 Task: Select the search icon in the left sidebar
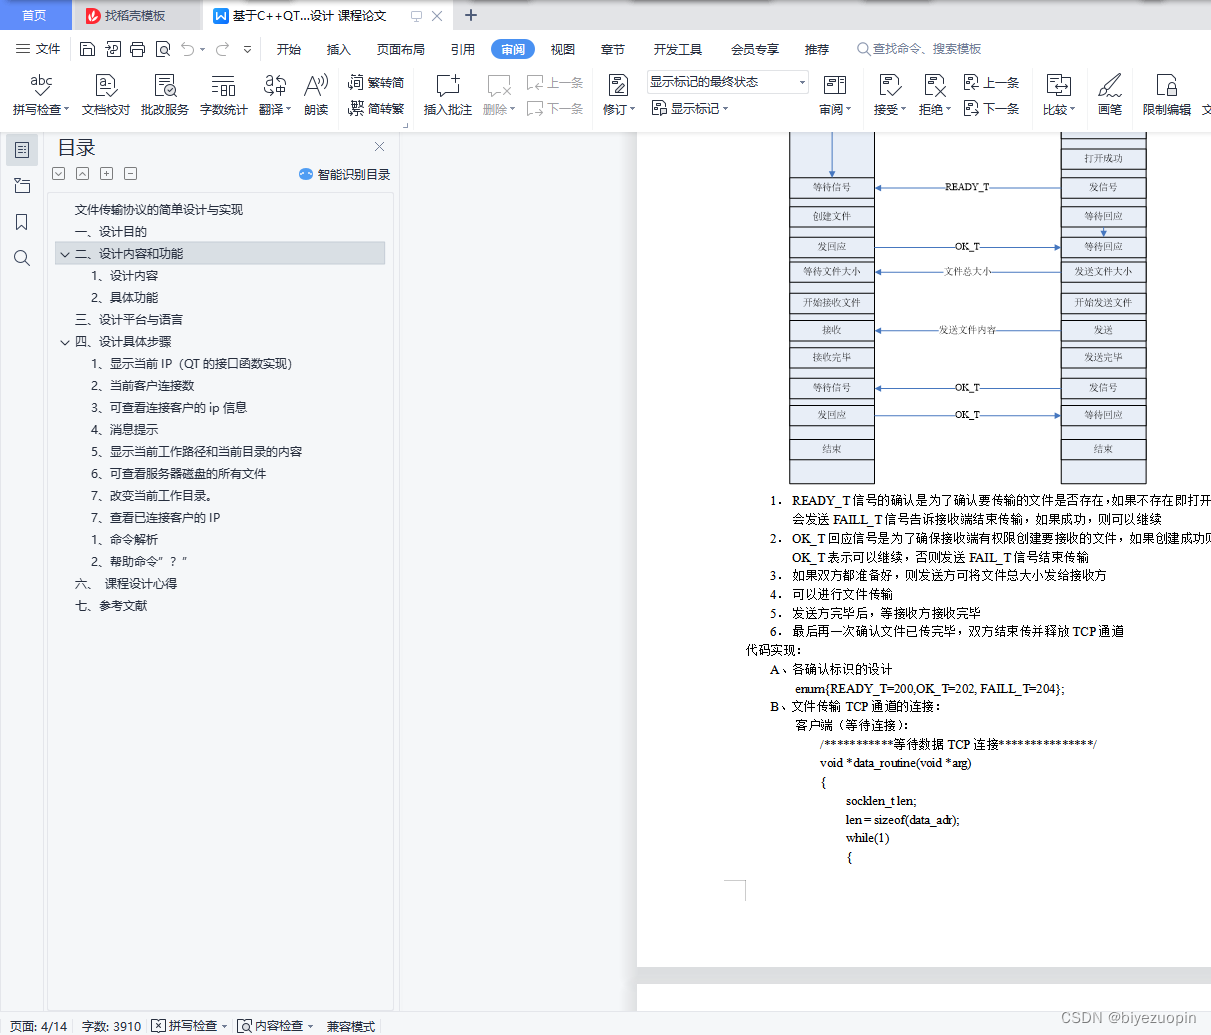pyautogui.click(x=21, y=258)
